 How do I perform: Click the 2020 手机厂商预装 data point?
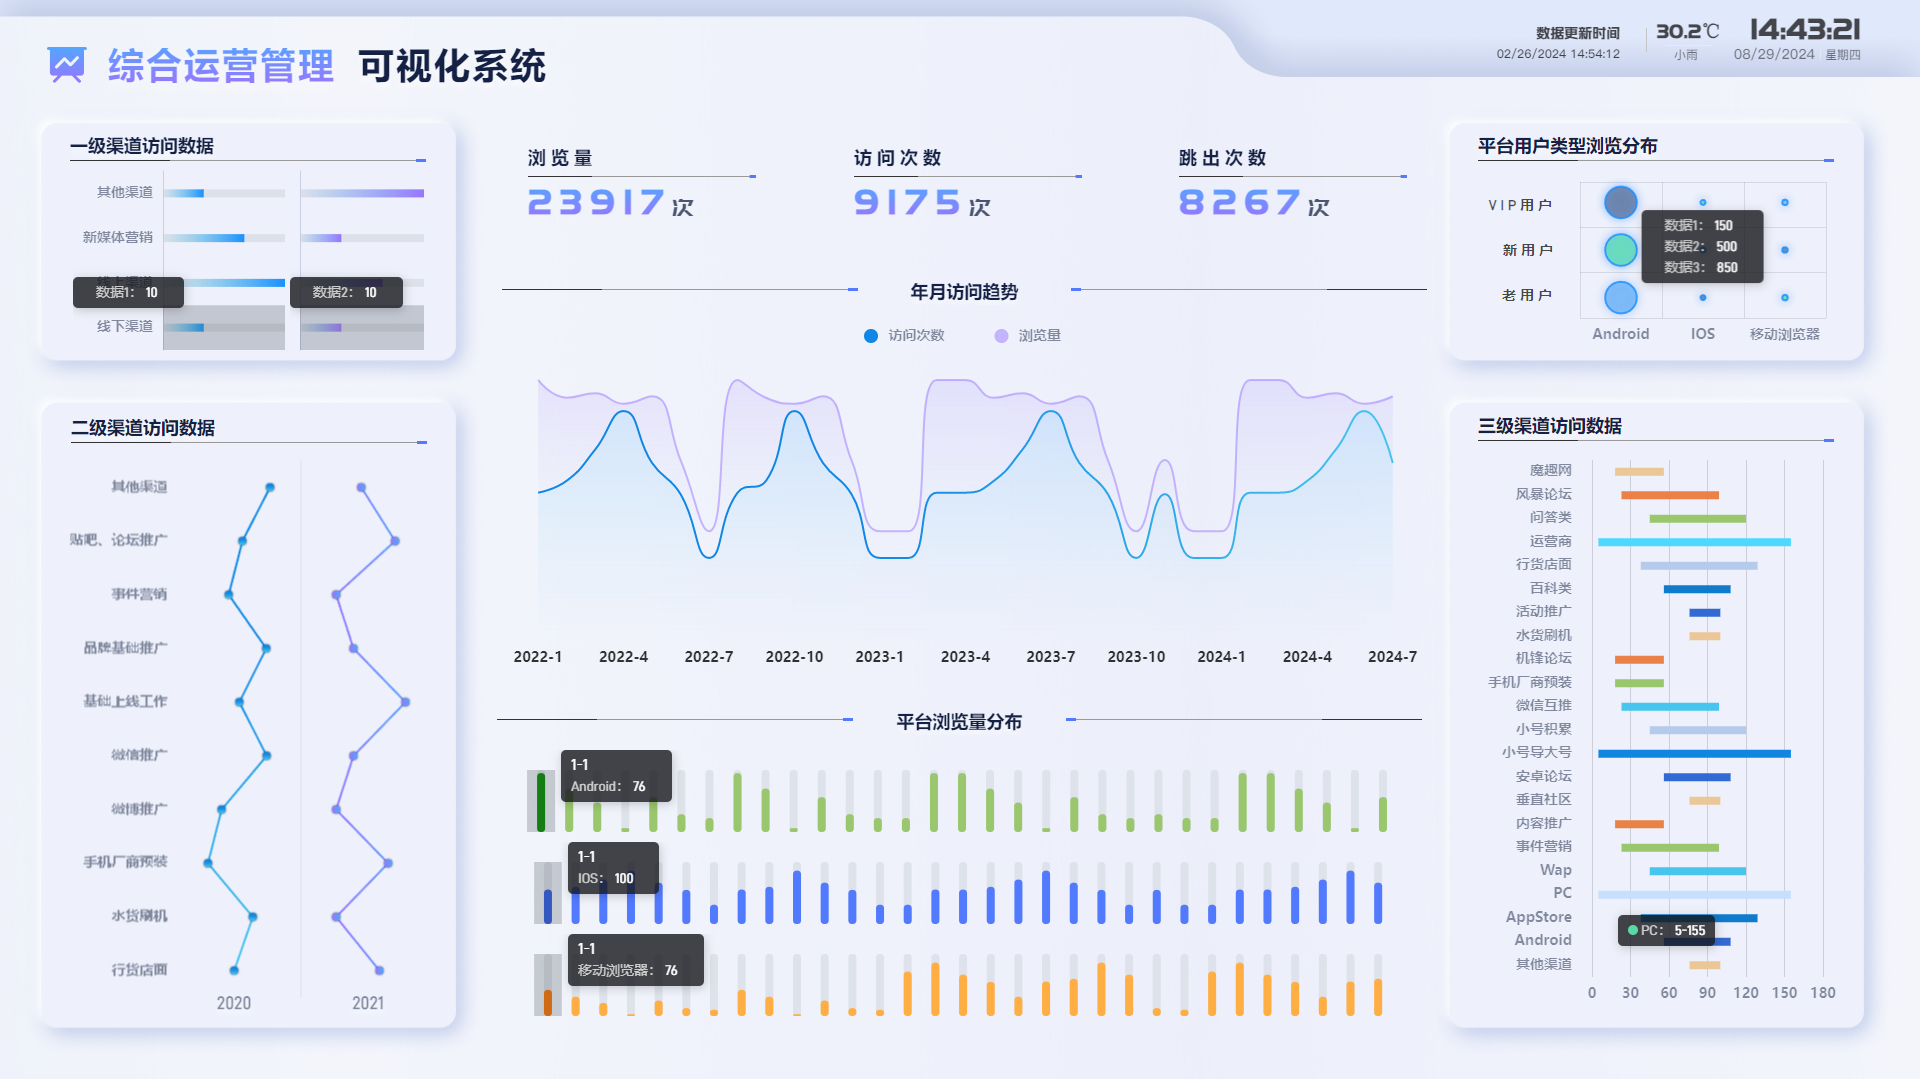click(x=208, y=863)
